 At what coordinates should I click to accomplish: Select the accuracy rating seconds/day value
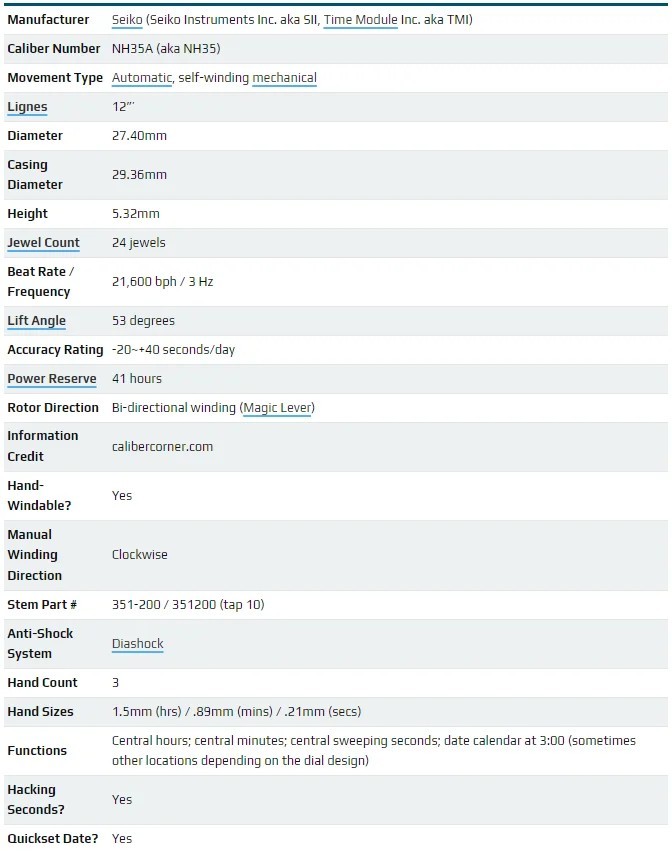pos(173,350)
